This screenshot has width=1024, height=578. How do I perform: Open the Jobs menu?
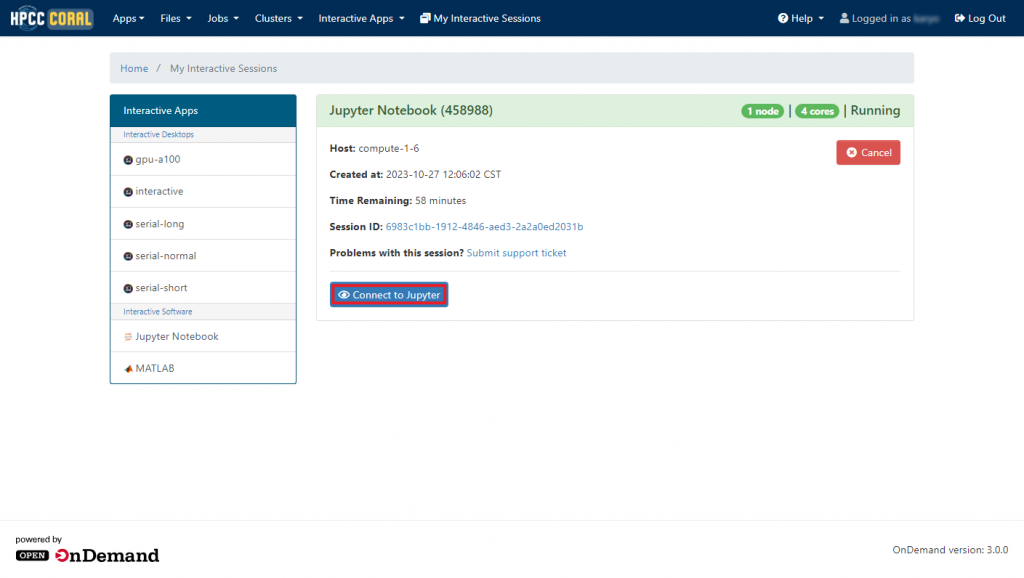click(222, 17)
